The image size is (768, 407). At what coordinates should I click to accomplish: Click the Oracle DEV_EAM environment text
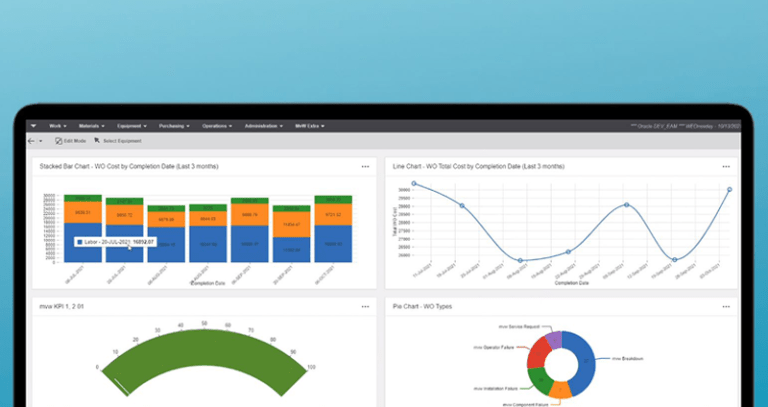click(686, 126)
